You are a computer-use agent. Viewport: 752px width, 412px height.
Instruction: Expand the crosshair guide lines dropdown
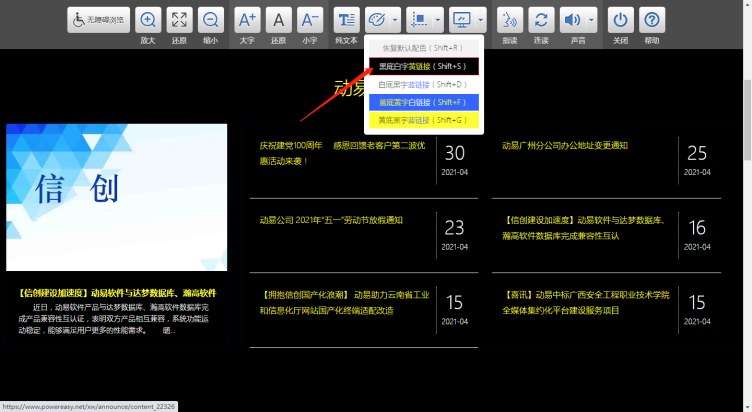click(439, 20)
